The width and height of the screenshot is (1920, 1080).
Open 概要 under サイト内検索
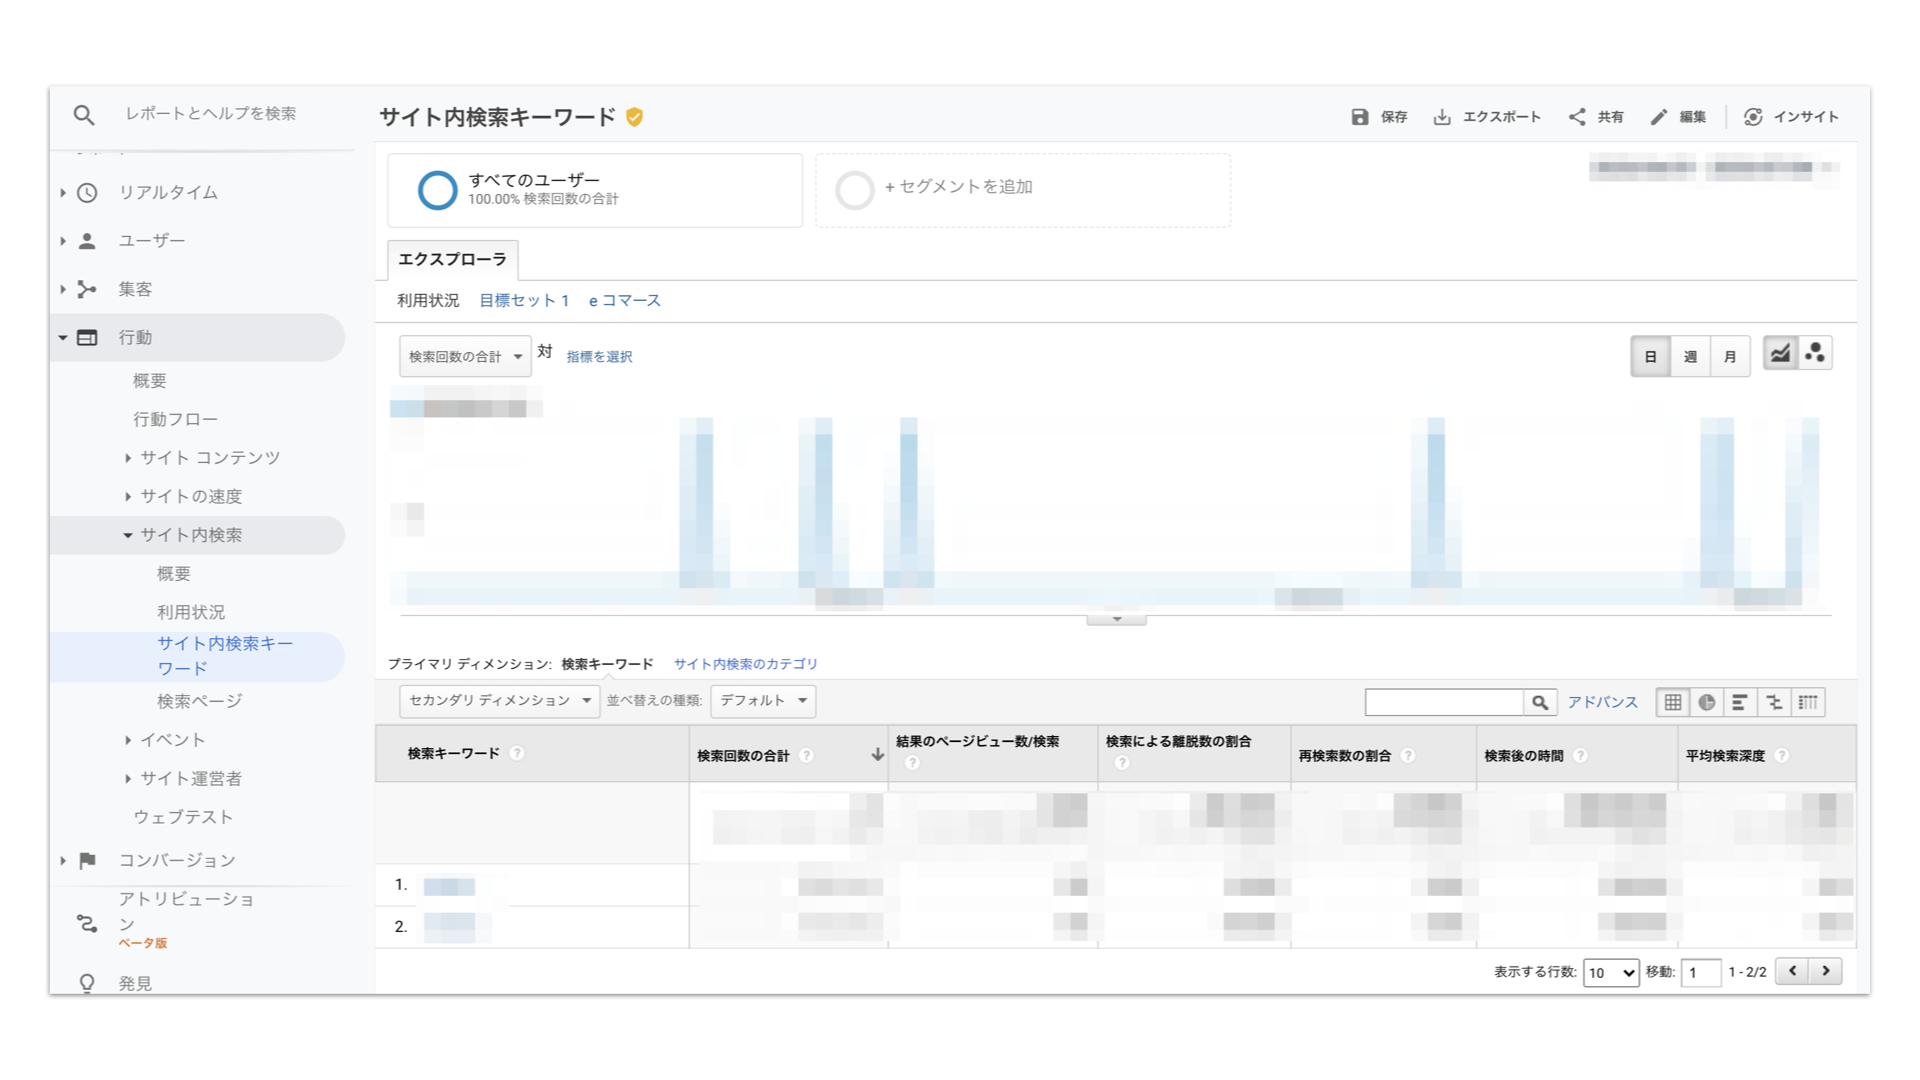[x=174, y=573]
